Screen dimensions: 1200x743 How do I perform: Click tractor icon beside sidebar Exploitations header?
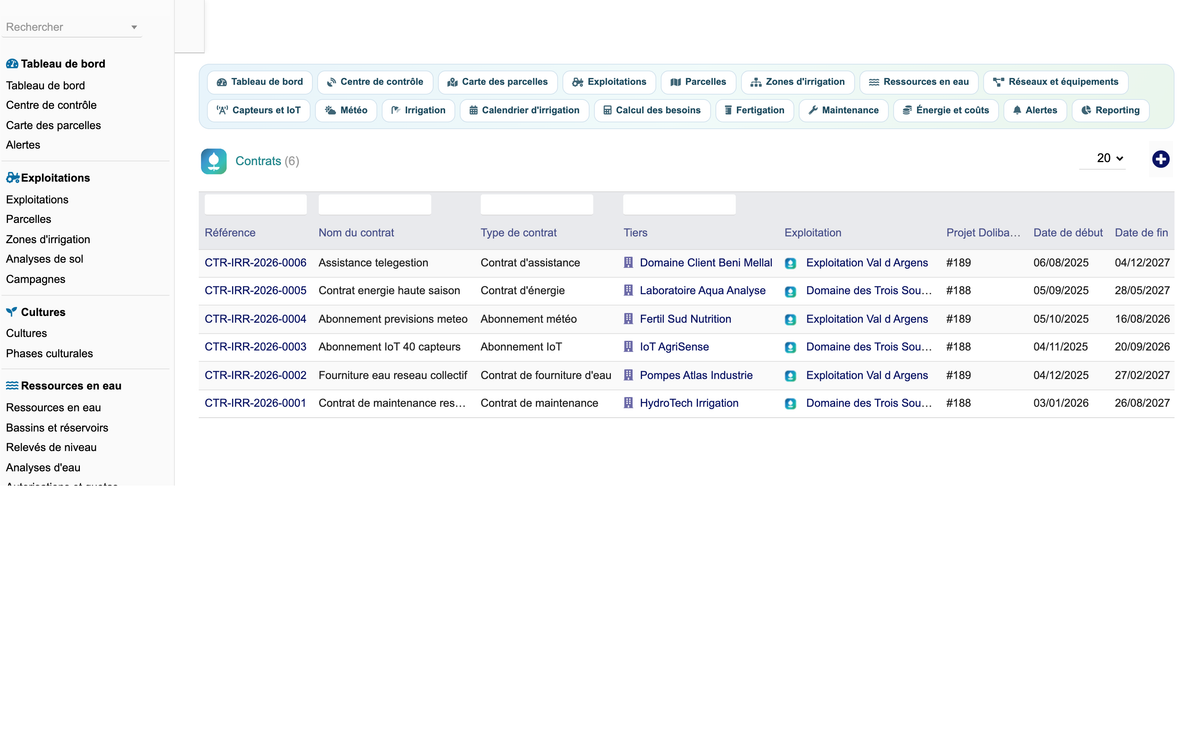pyautogui.click(x=13, y=178)
